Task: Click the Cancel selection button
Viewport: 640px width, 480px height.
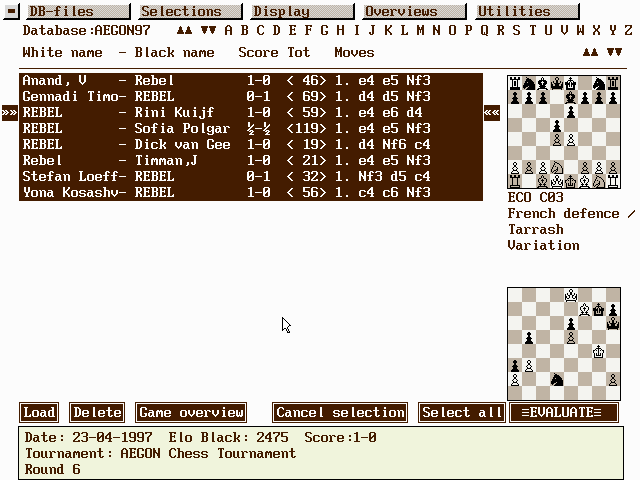Action: (340, 413)
